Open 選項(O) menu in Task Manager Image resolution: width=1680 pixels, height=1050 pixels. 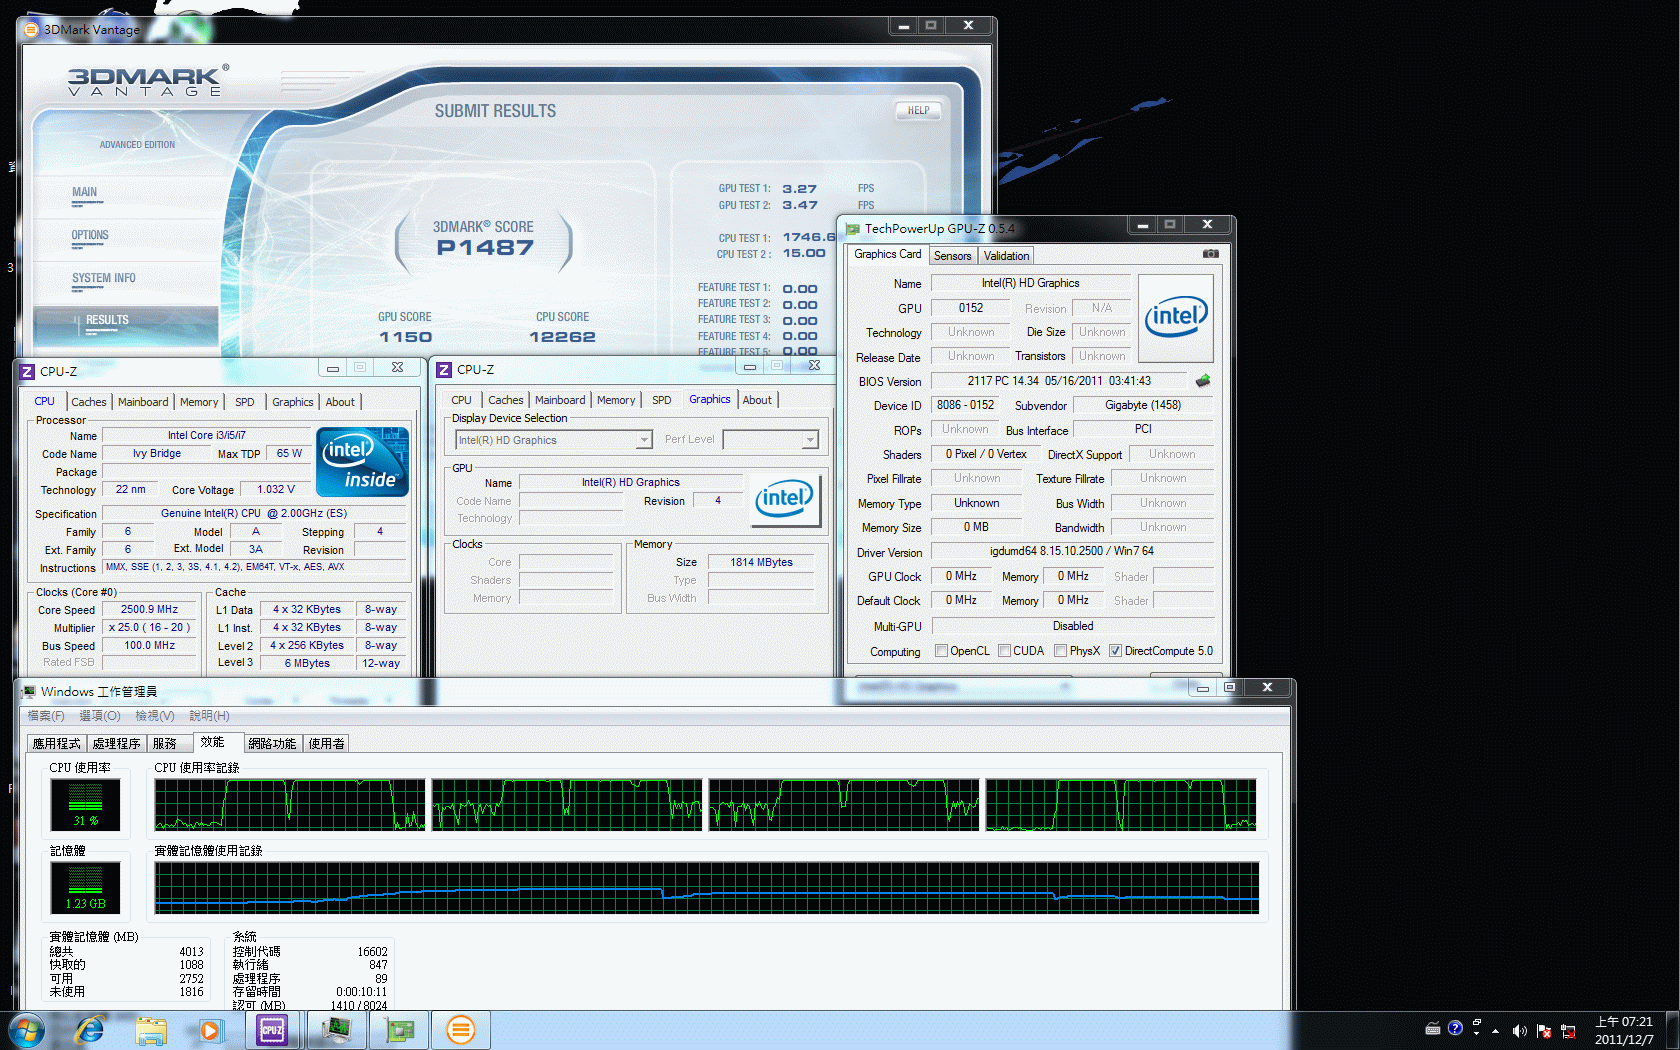100,716
